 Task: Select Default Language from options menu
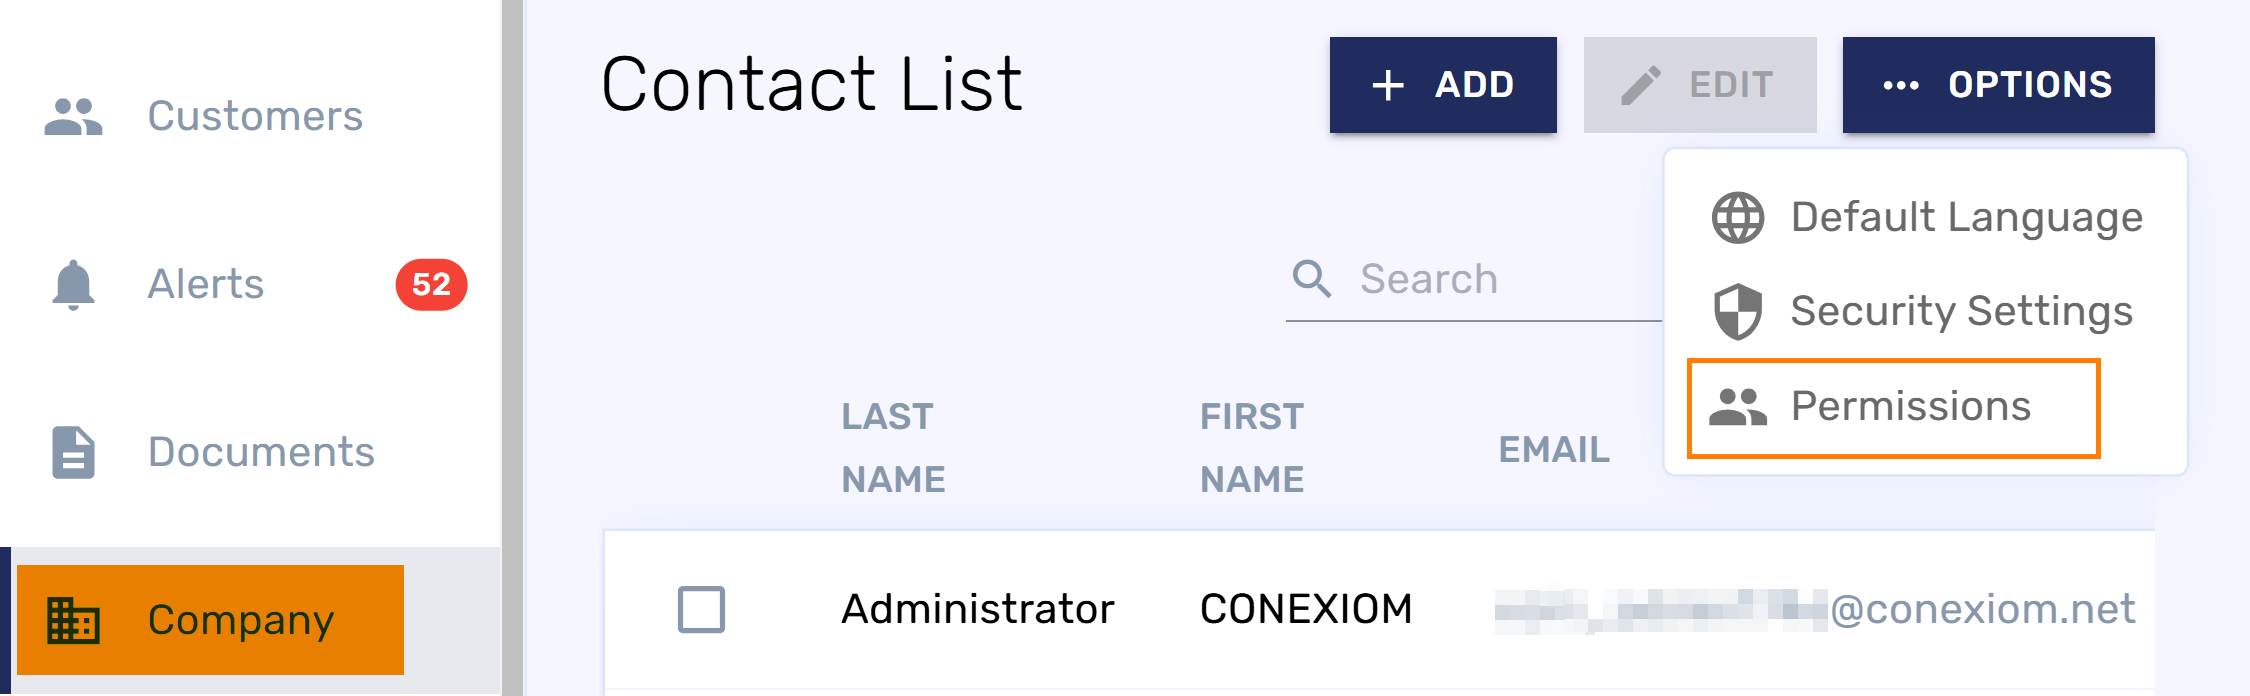pos(1966,217)
